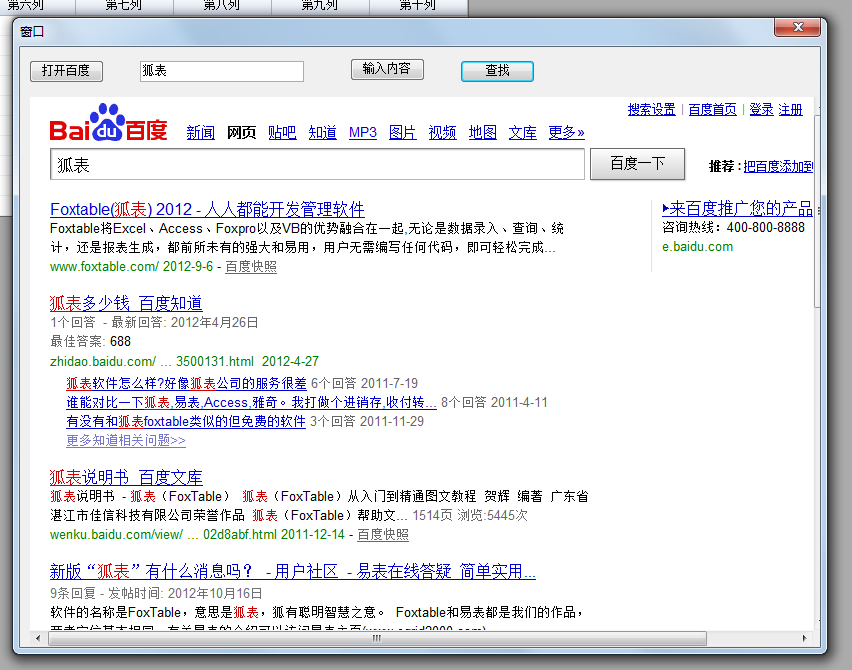Open the 谁能对比一下狐表,易表 question link
The image size is (852, 670).
tap(251, 403)
